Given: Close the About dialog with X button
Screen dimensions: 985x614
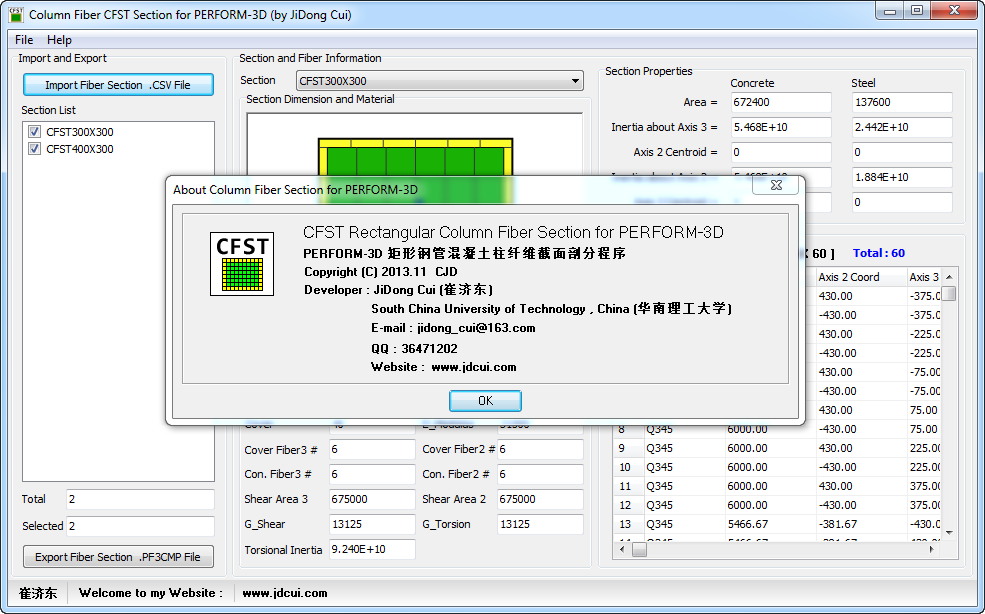Looking at the screenshot, I should (x=776, y=185).
